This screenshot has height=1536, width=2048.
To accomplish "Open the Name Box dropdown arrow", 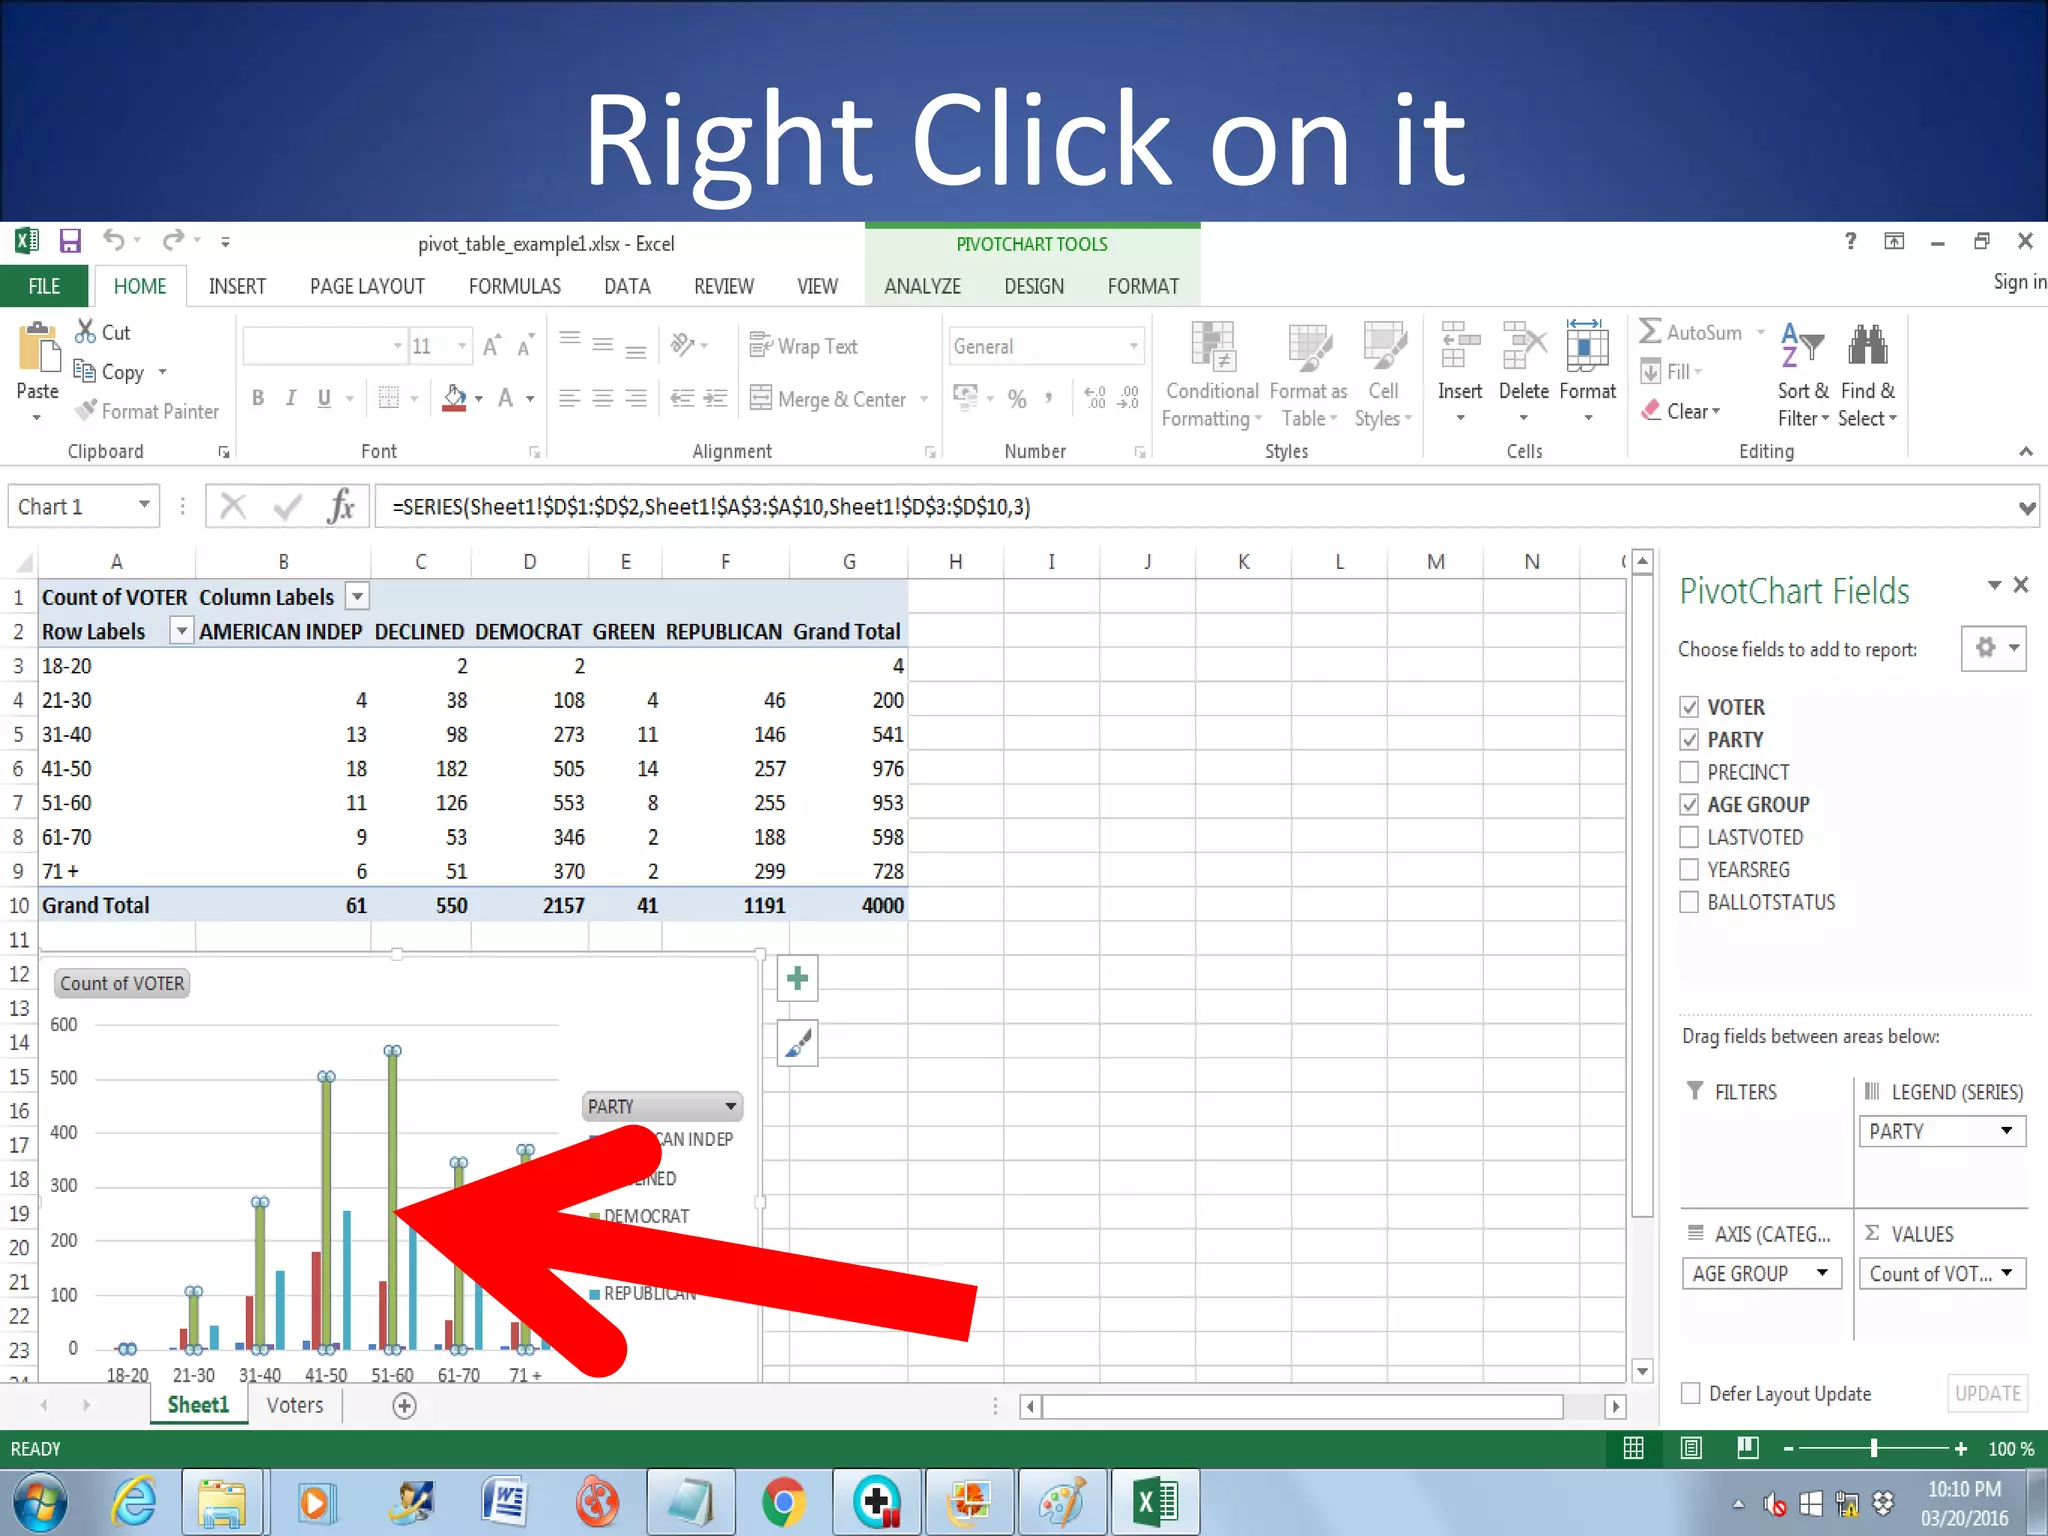I will pos(144,505).
